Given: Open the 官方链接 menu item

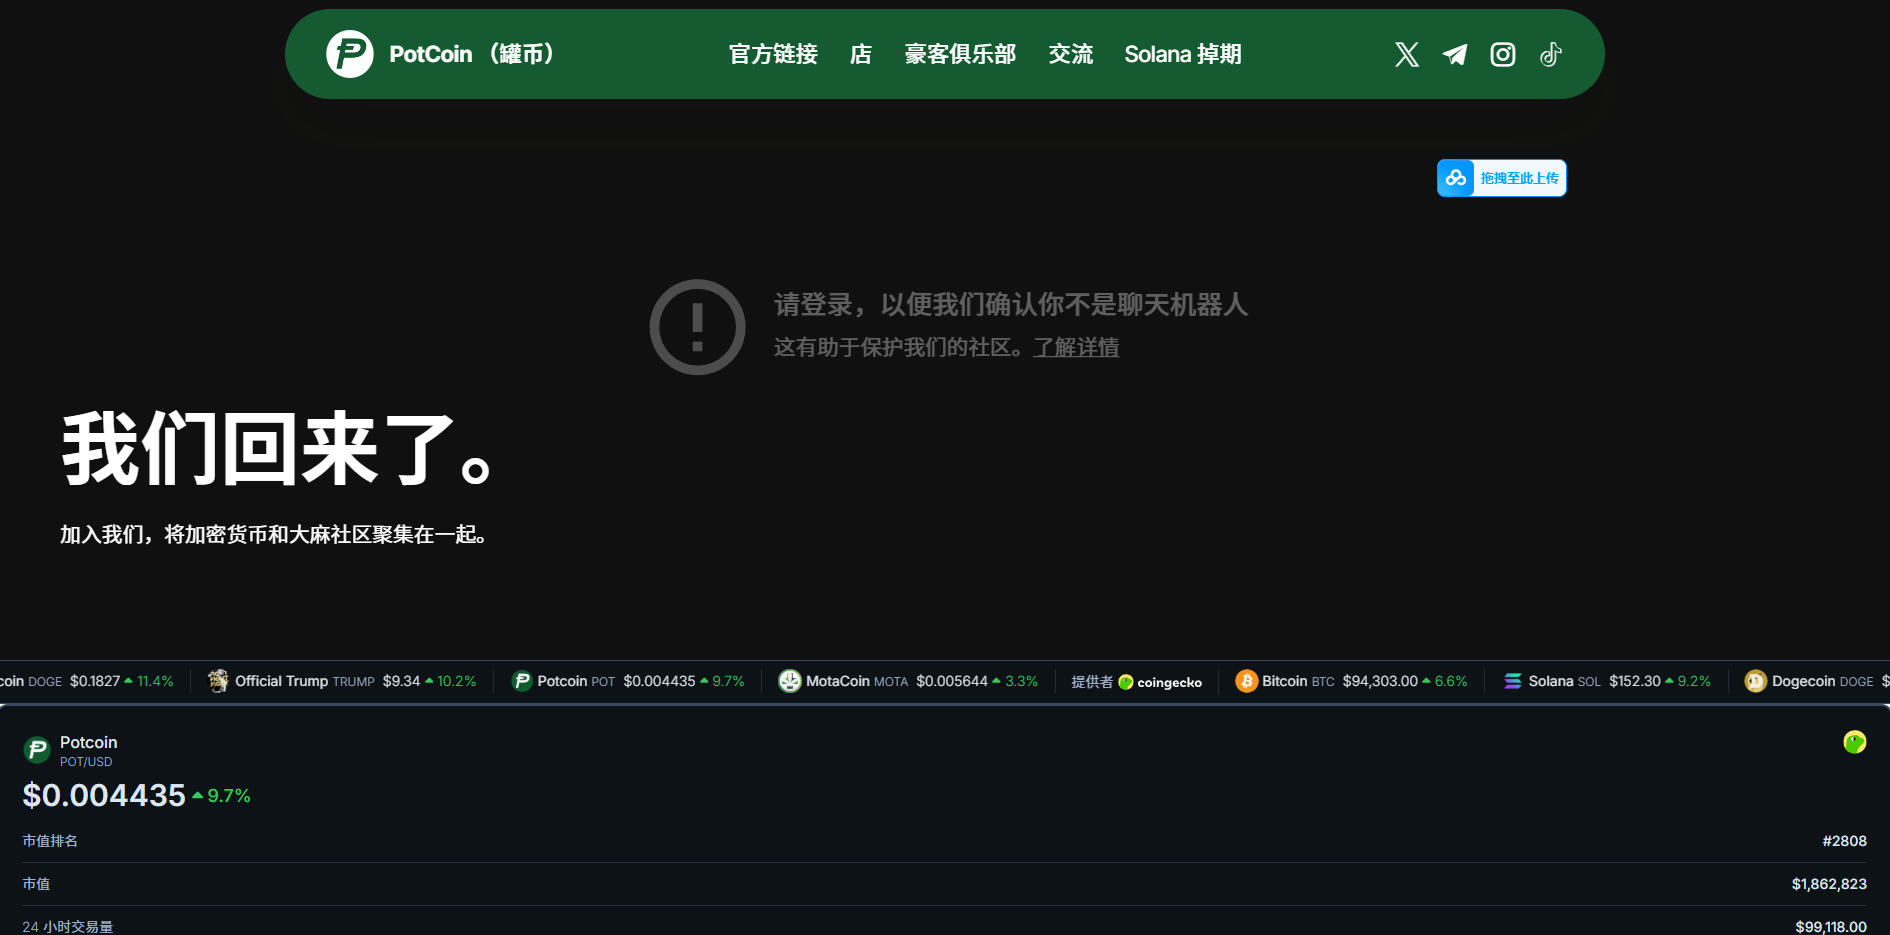Looking at the screenshot, I should click(x=773, y=54).
